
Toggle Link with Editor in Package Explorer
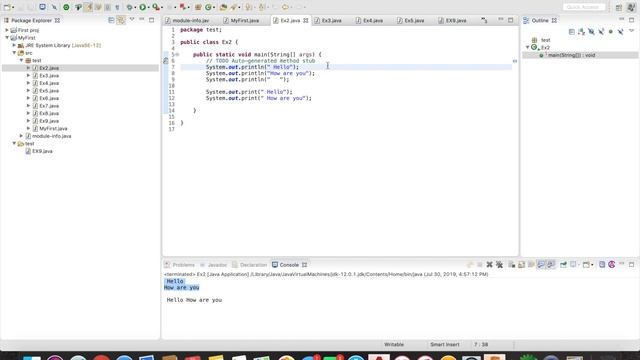click(121, 20)
